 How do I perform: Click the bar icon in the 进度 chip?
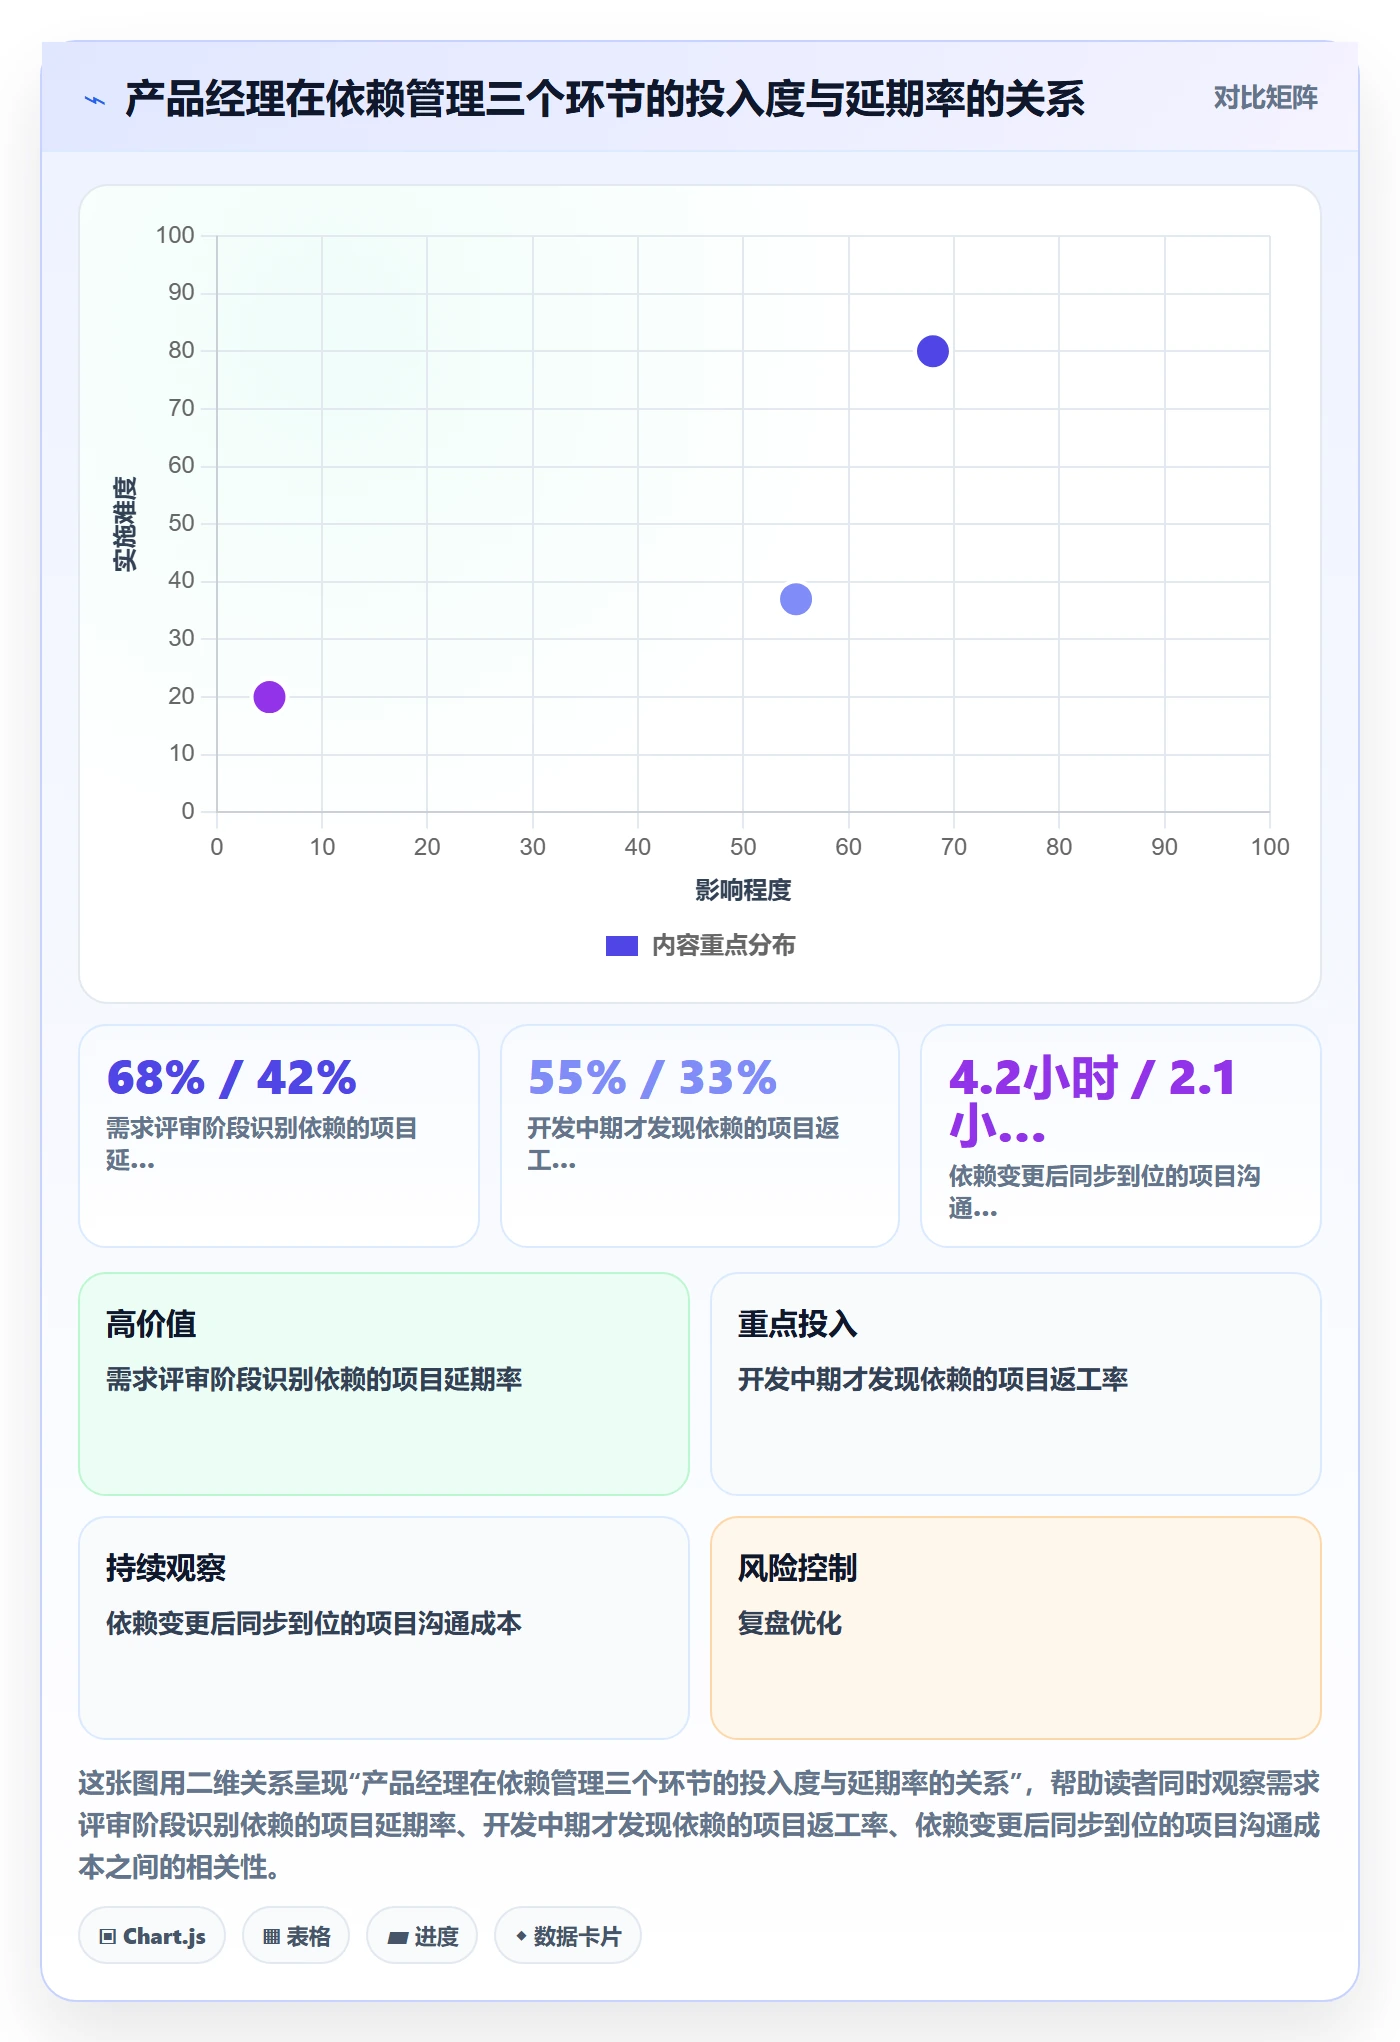point(397,1938)
